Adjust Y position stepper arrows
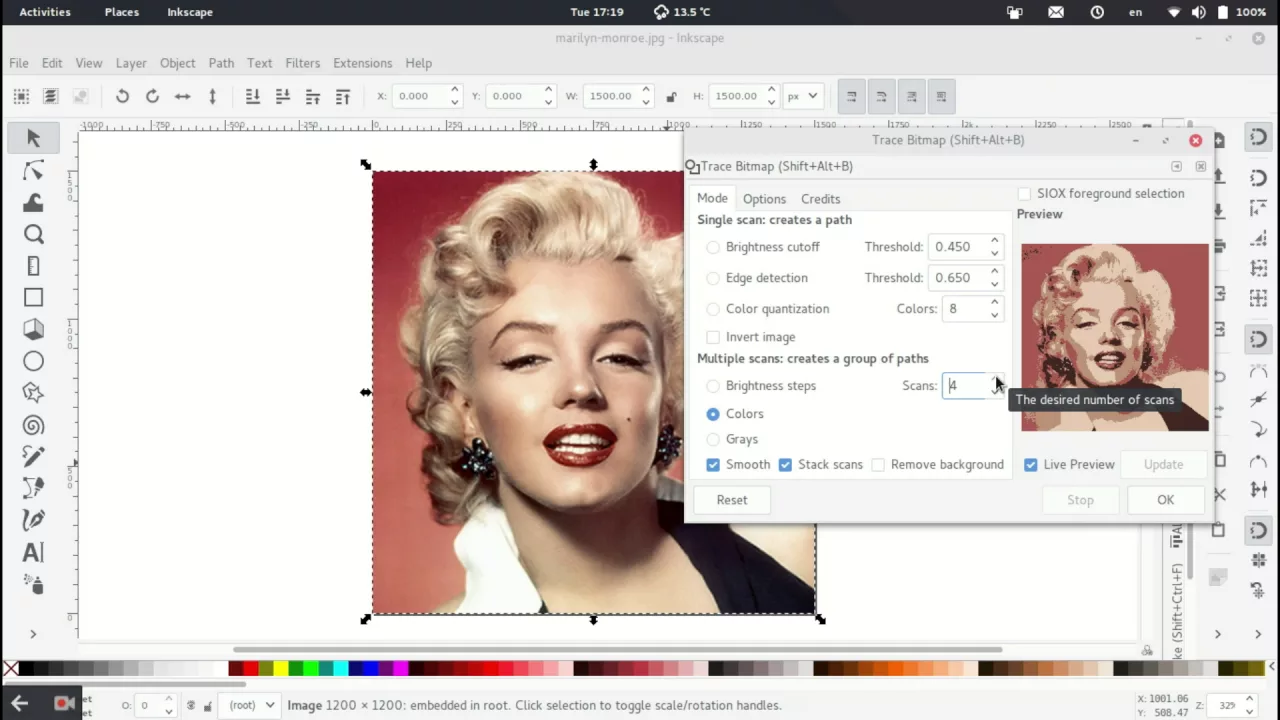 point(548,96)
